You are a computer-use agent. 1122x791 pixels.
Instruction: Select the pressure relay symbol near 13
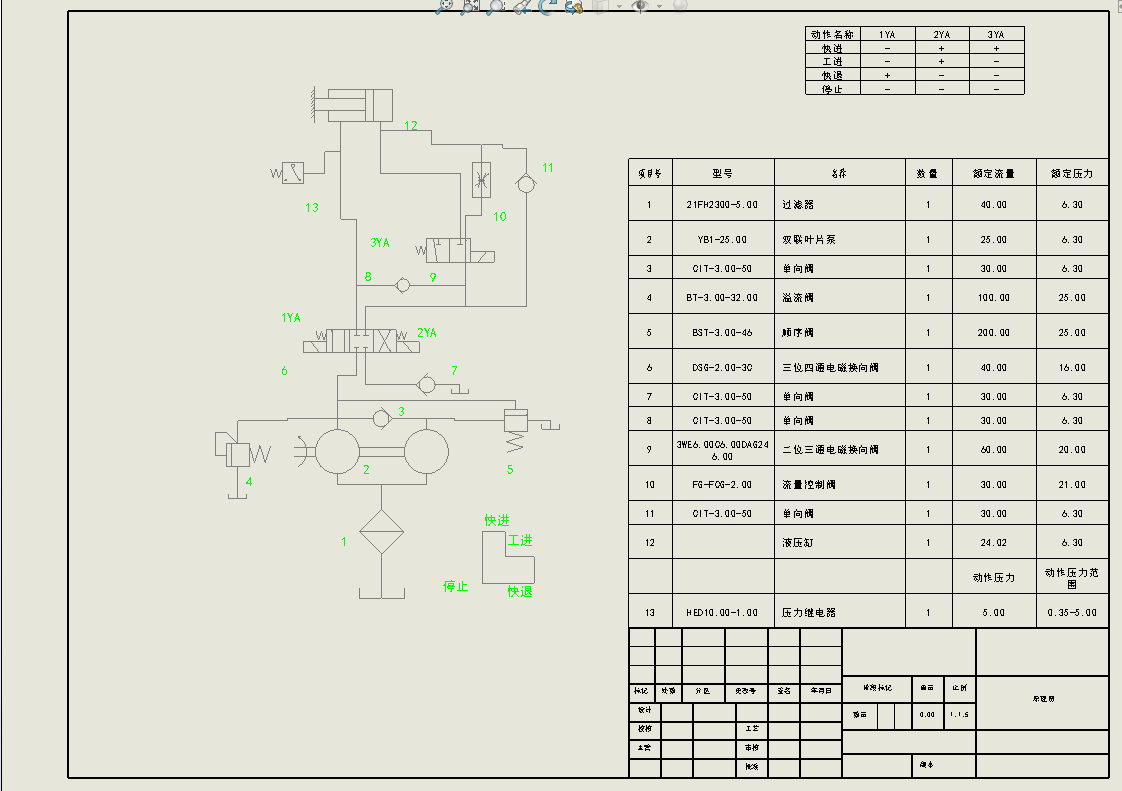click(294, 173)
